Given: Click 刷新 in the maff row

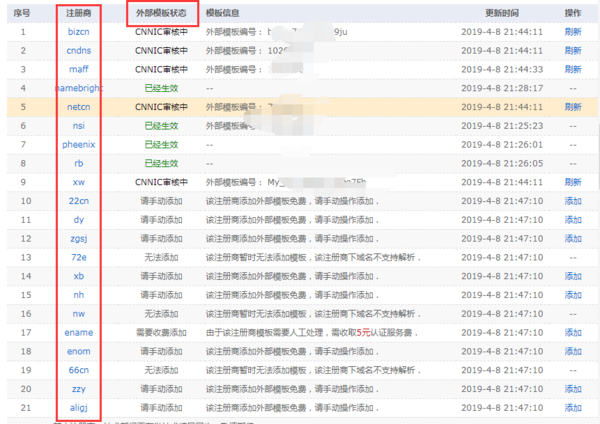Looking at the screenshot, I should click(573, 69).
